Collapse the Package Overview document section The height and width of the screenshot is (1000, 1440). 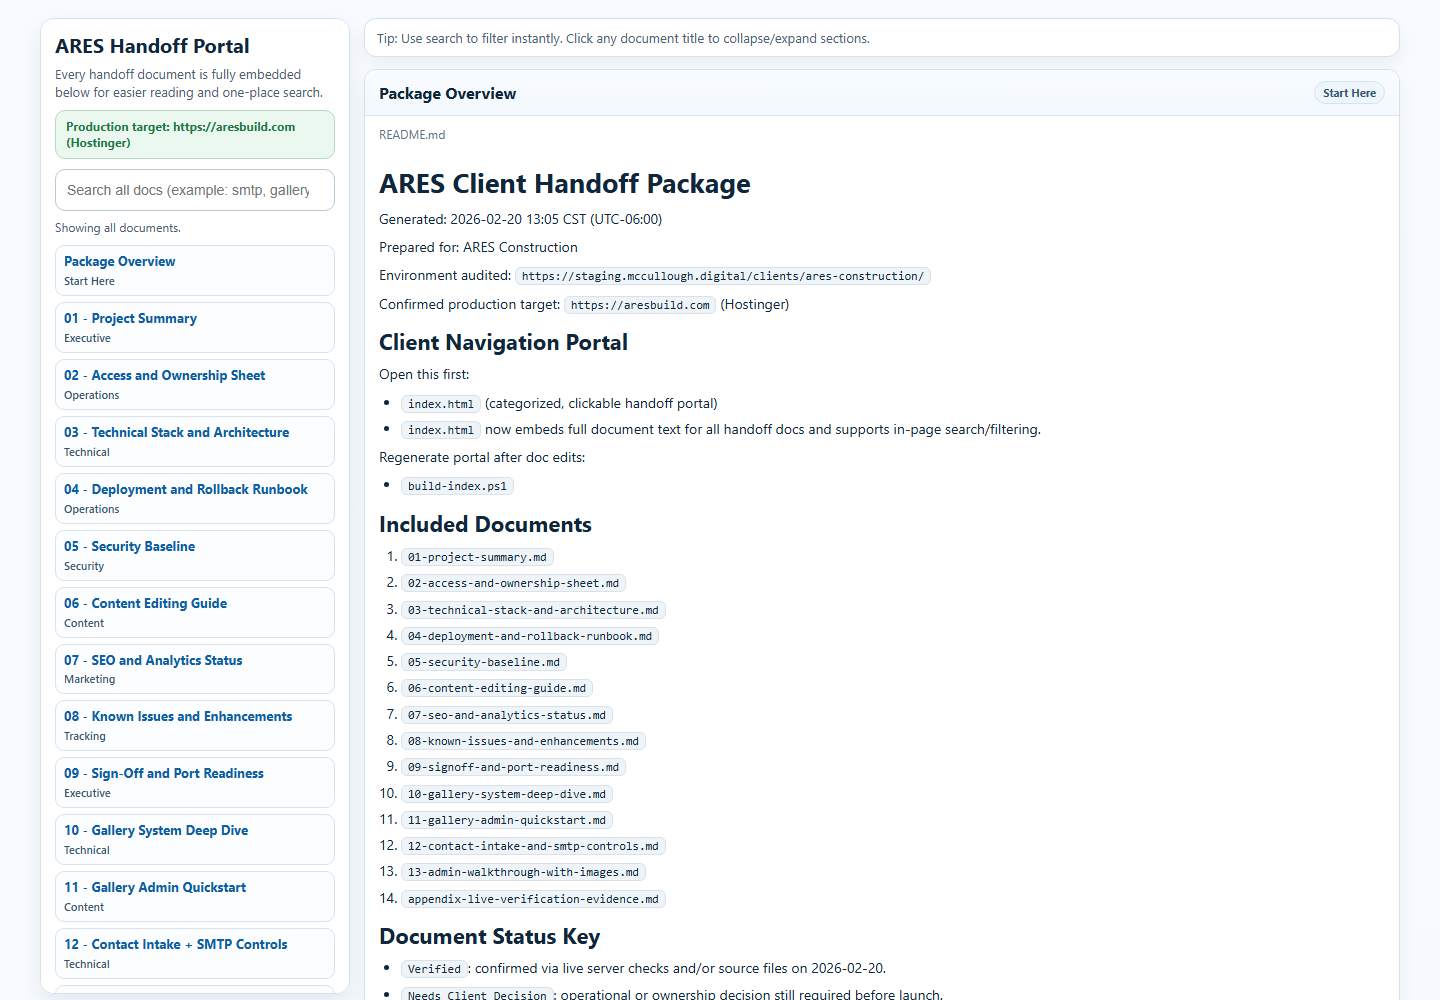[x=447, y=93]
